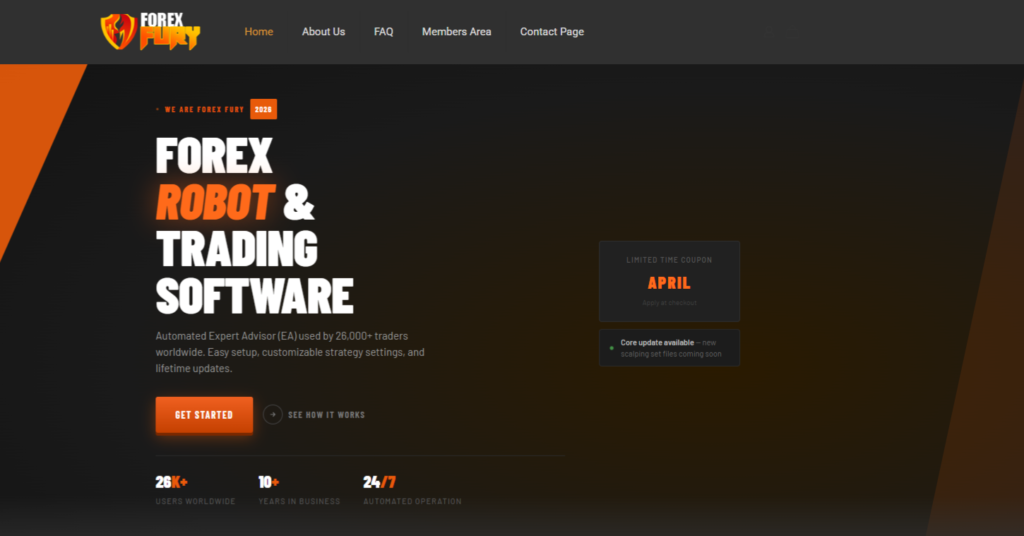This screenshot has height=536, width=1024.
Task: Navigate to Members Area
Action: point(456,31)
